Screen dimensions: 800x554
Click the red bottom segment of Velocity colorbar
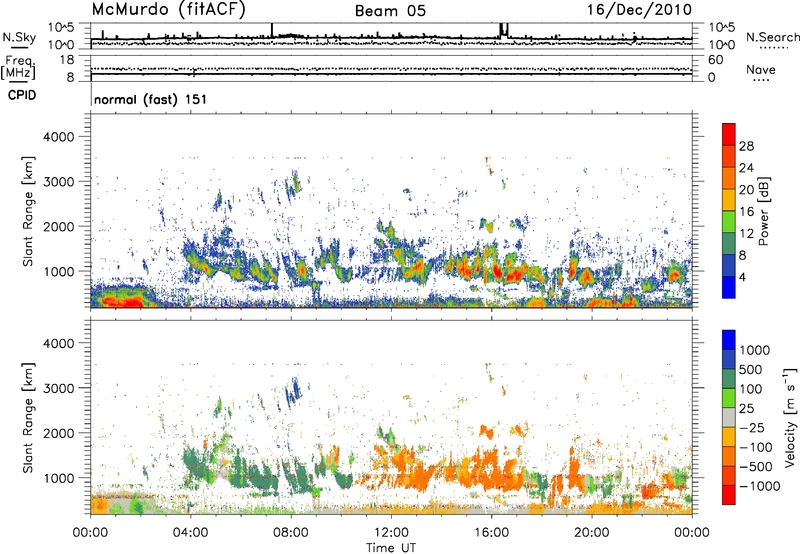tap(729, 495)
